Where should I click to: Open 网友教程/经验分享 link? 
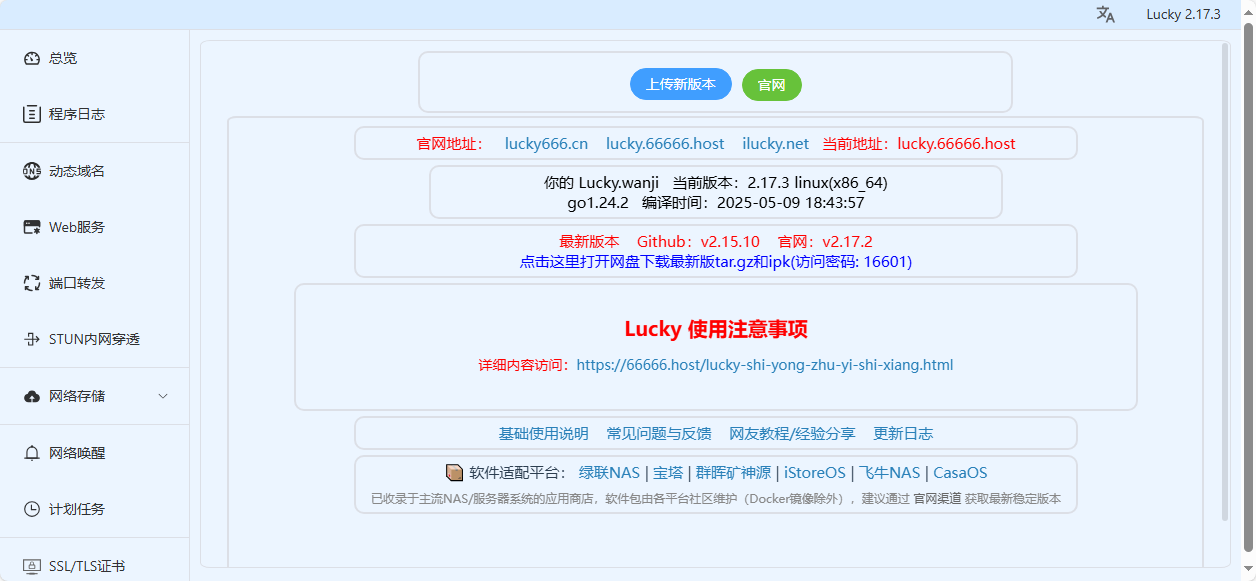pyautogui.click(x=792, y=433)
